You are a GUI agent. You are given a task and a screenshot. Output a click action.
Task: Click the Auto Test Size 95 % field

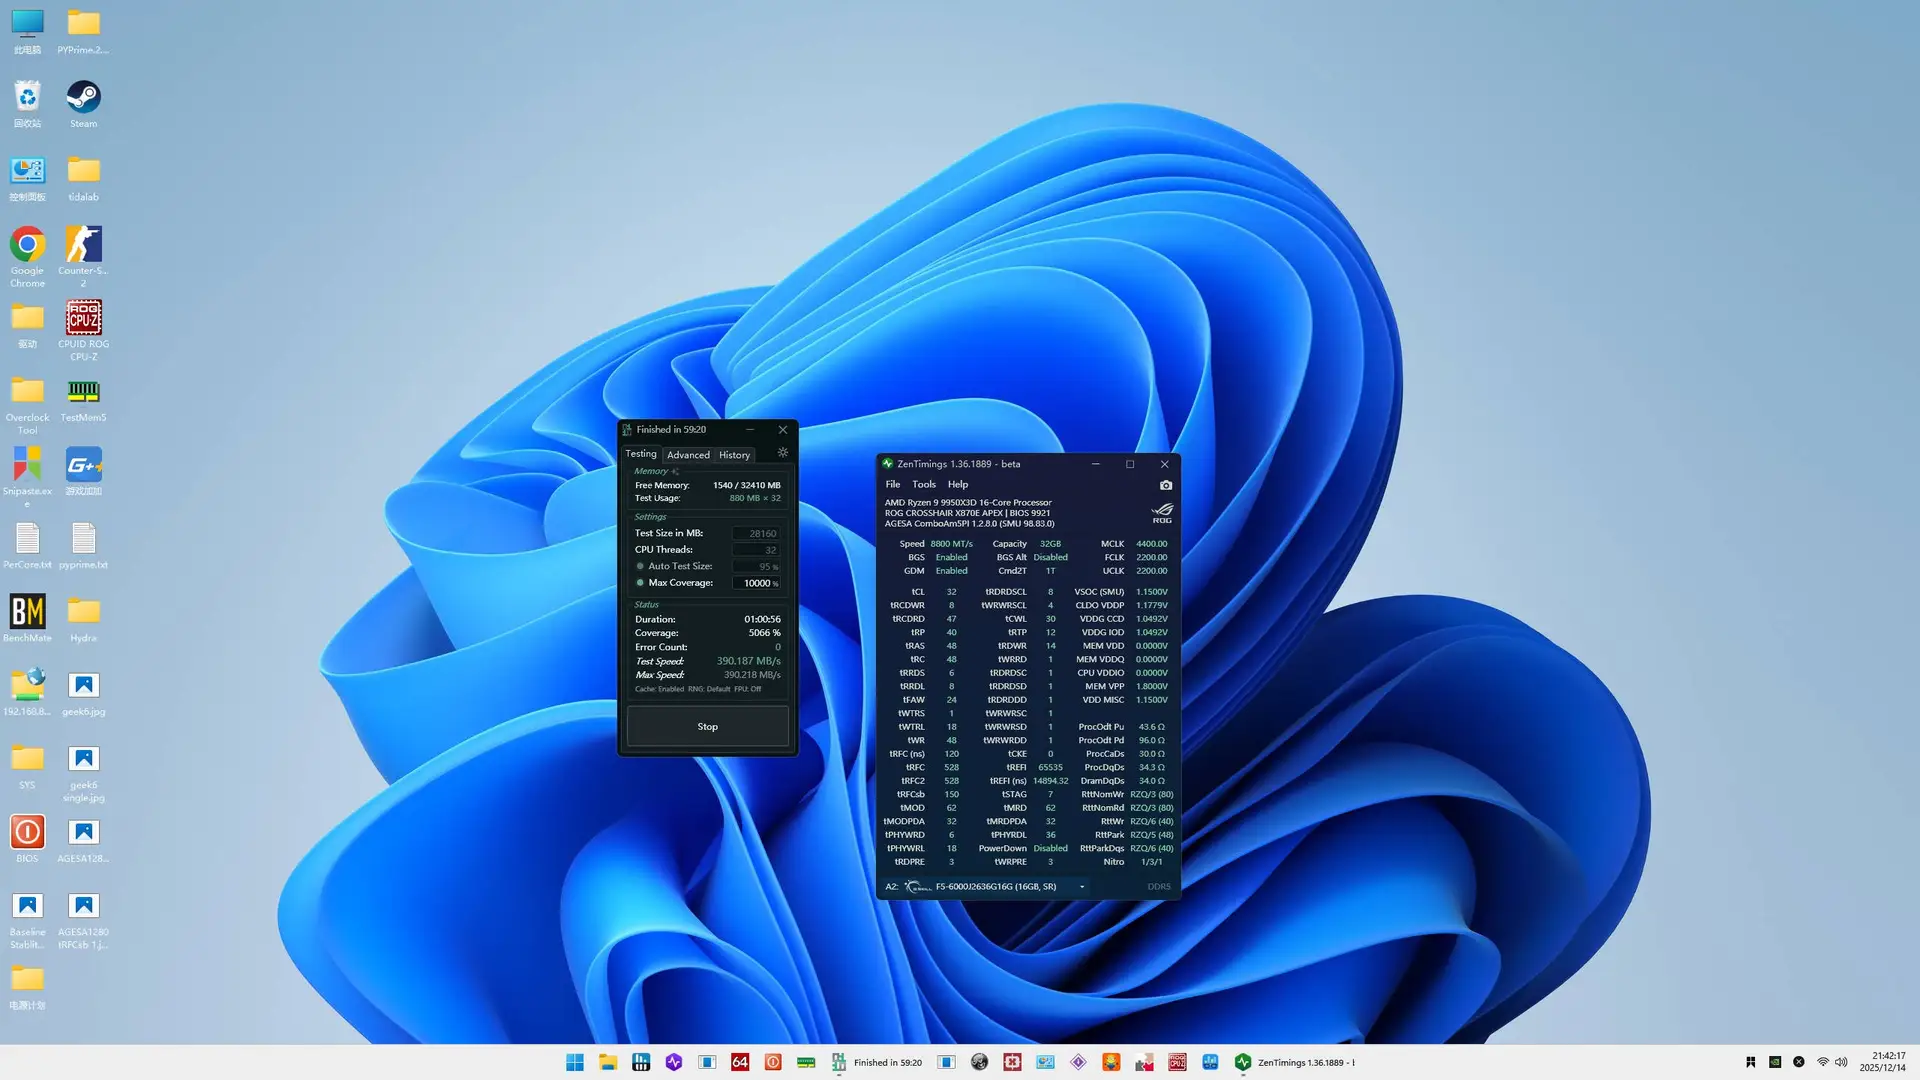coord(756,567)
